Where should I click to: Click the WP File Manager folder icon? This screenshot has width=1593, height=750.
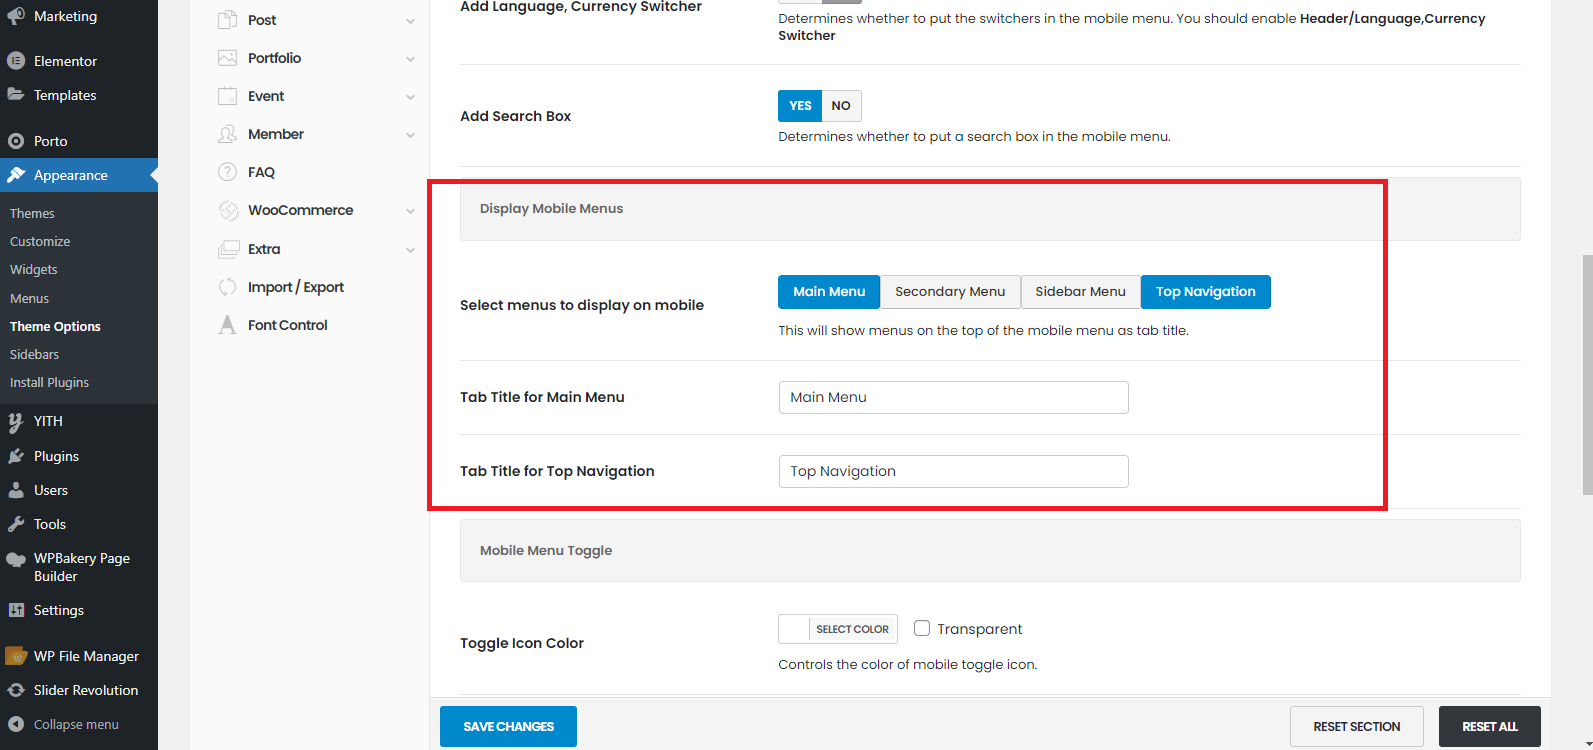click(x=16, y=656)
